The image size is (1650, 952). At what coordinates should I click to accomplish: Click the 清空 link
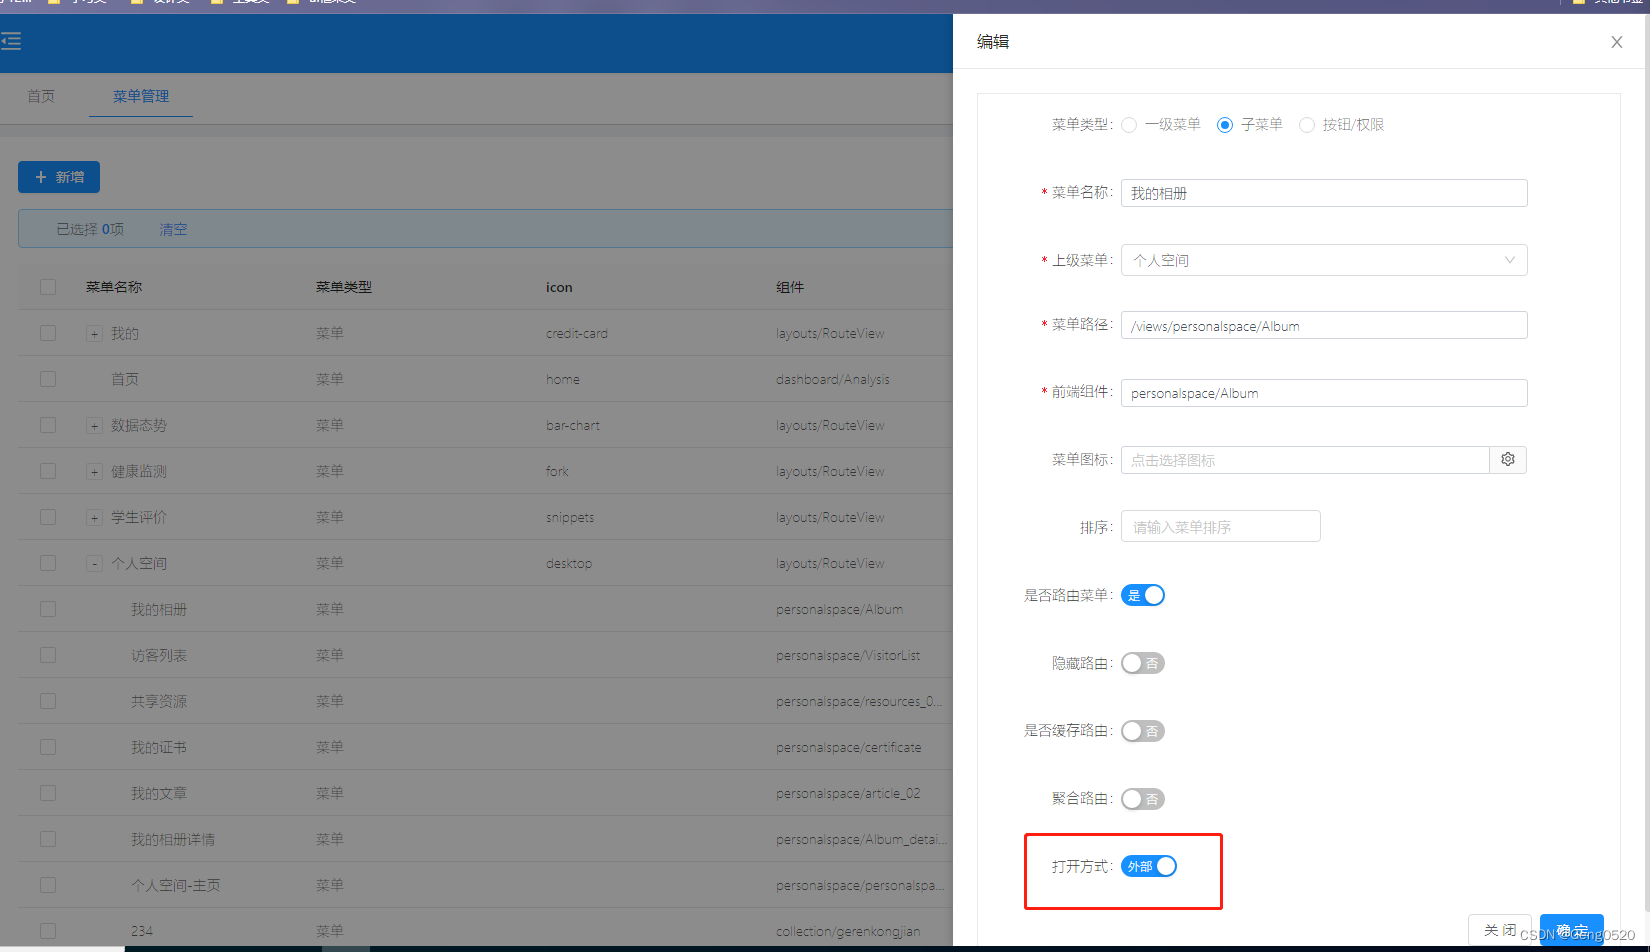coord(173,229)
